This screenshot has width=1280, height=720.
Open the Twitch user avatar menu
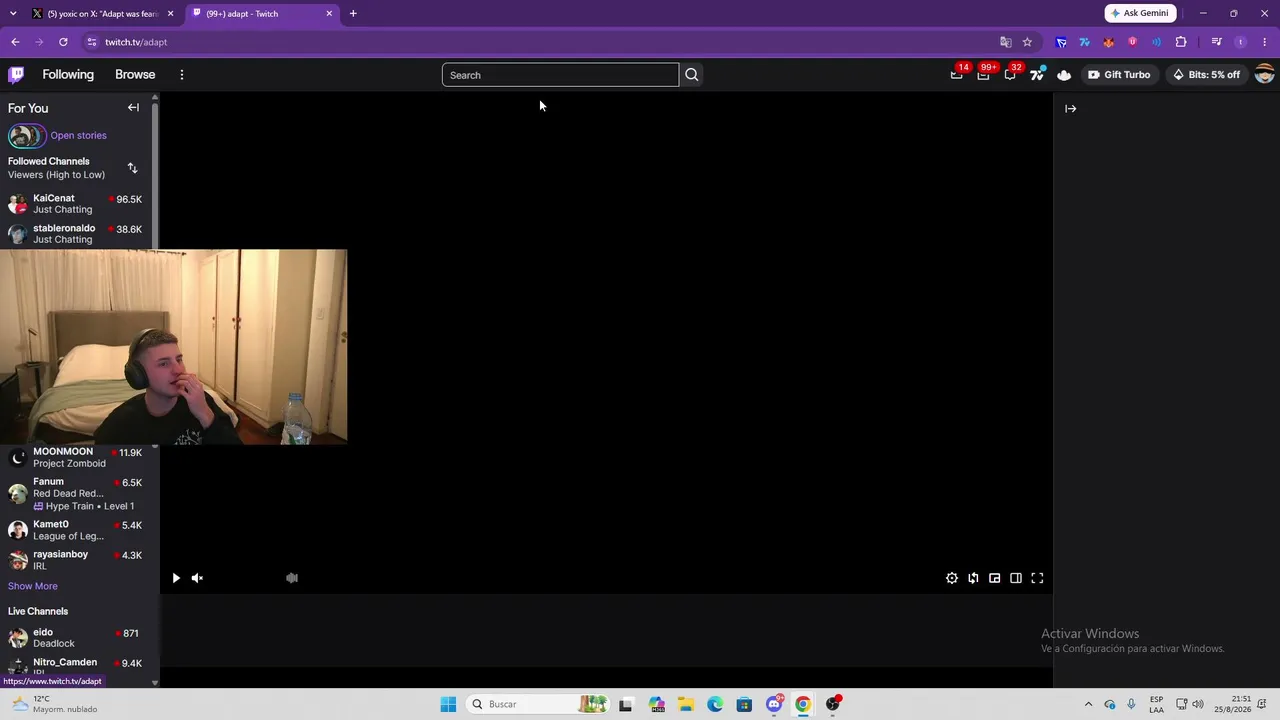tap(1264, 75)
